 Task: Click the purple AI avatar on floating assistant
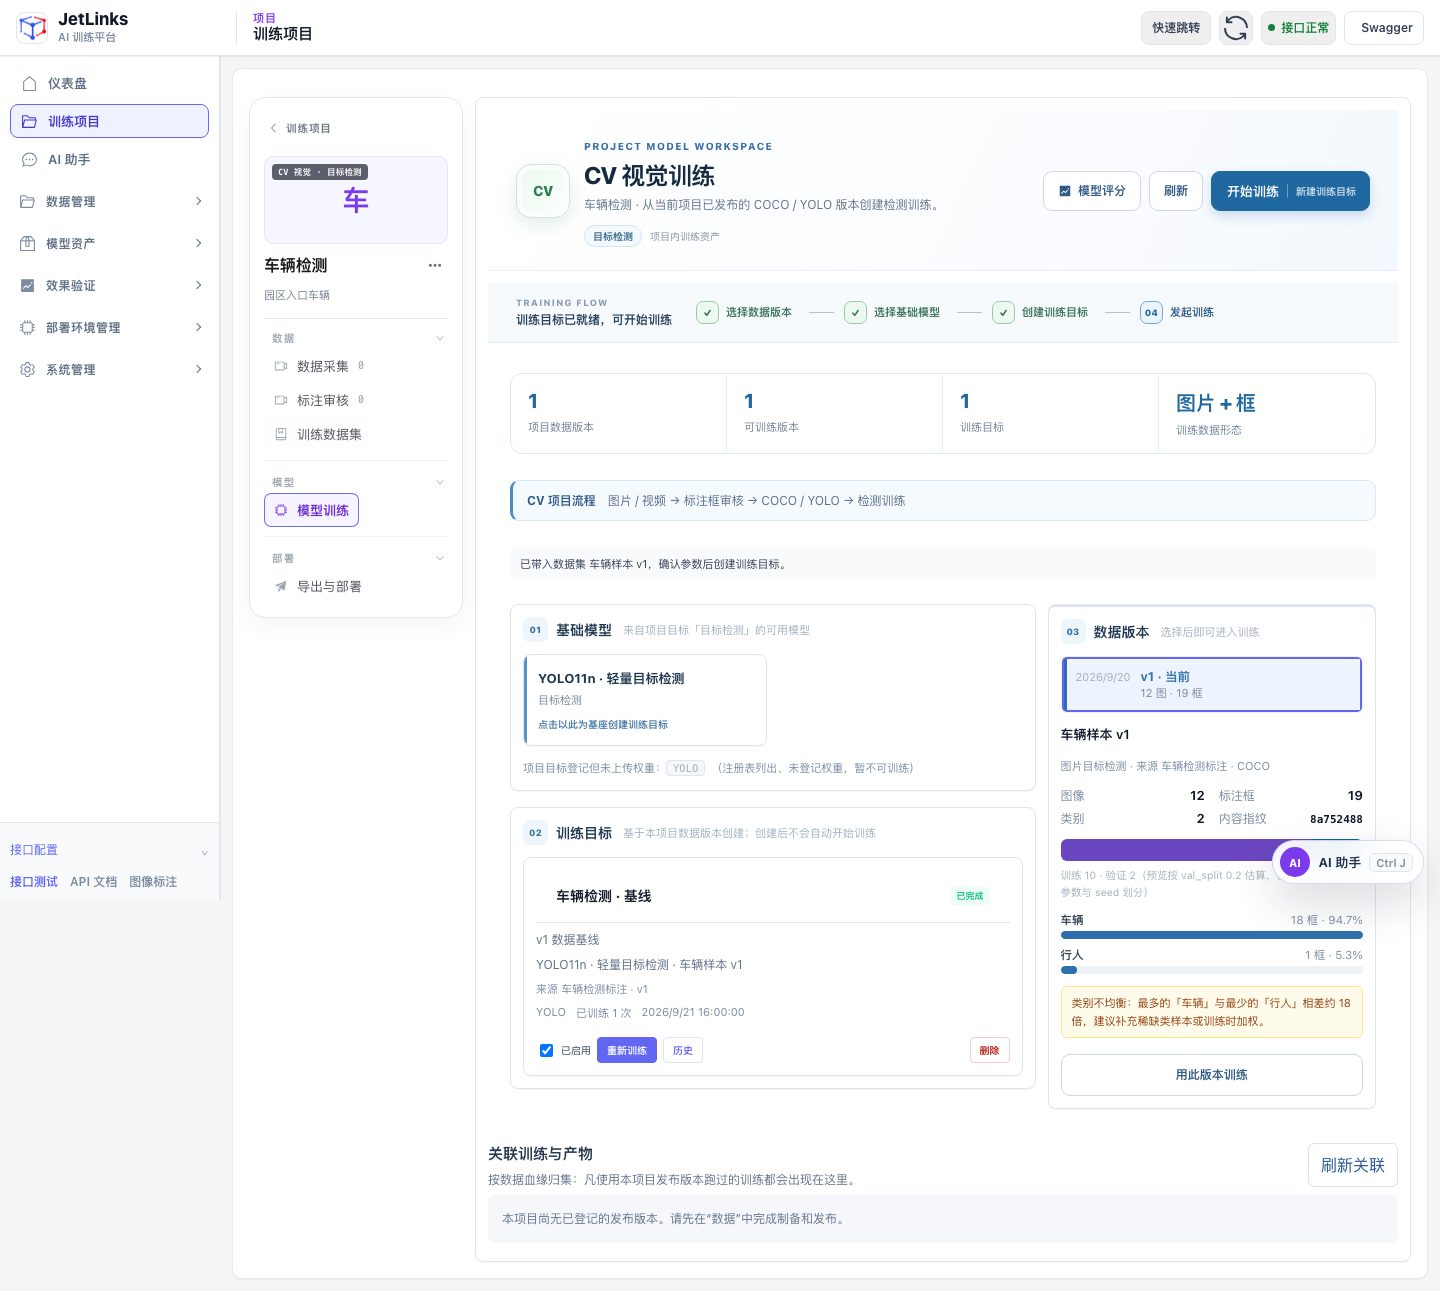click(x=1295, y=863)
